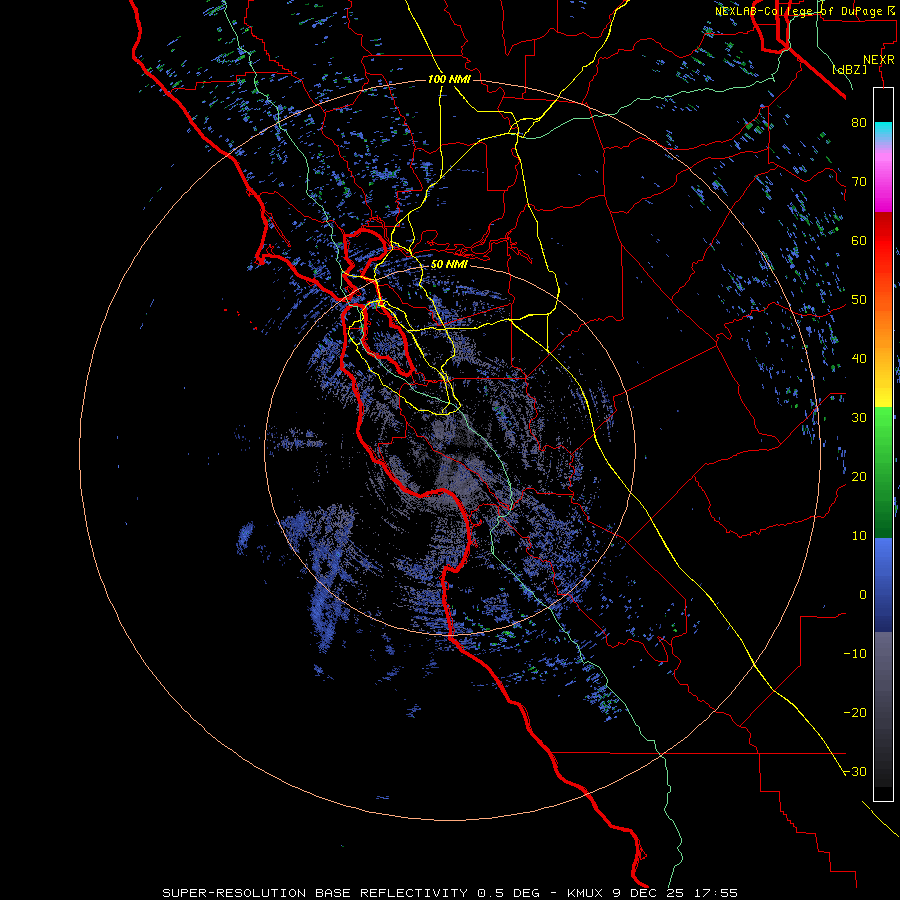Screen dimensions: 900x900
Task: Click the NEXR label above the scale
Action: point(879,60)
